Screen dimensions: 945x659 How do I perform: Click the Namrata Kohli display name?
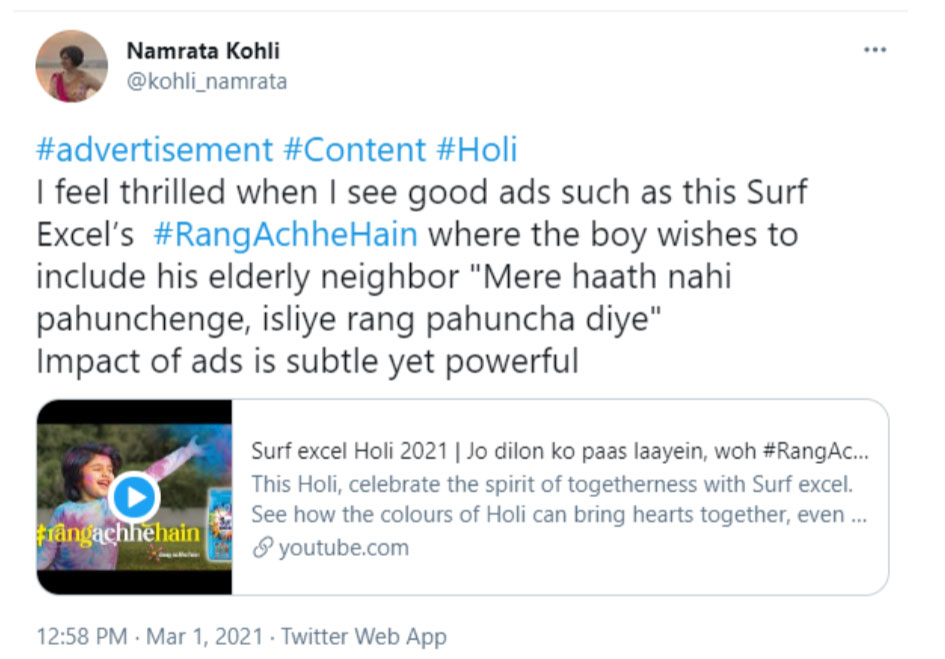pyautogui.click(x=202, y=51)
